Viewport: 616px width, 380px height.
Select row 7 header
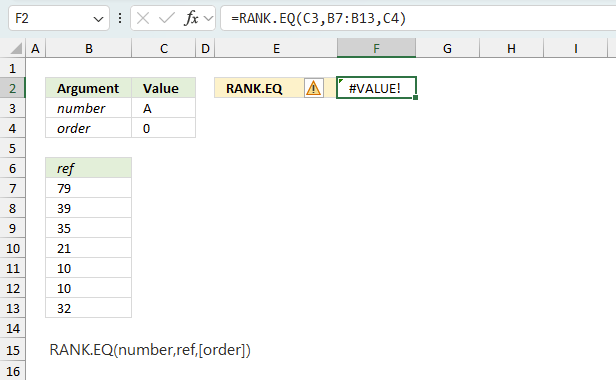coord(13,188)
